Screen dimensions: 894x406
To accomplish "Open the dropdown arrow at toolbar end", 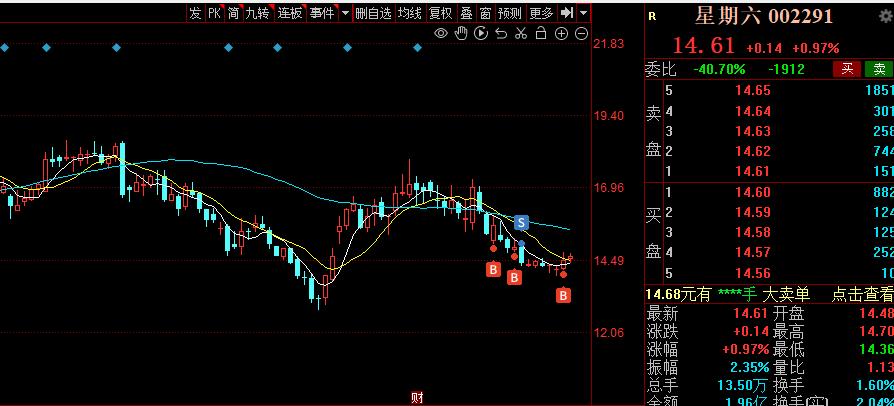I will pos(583,13).
